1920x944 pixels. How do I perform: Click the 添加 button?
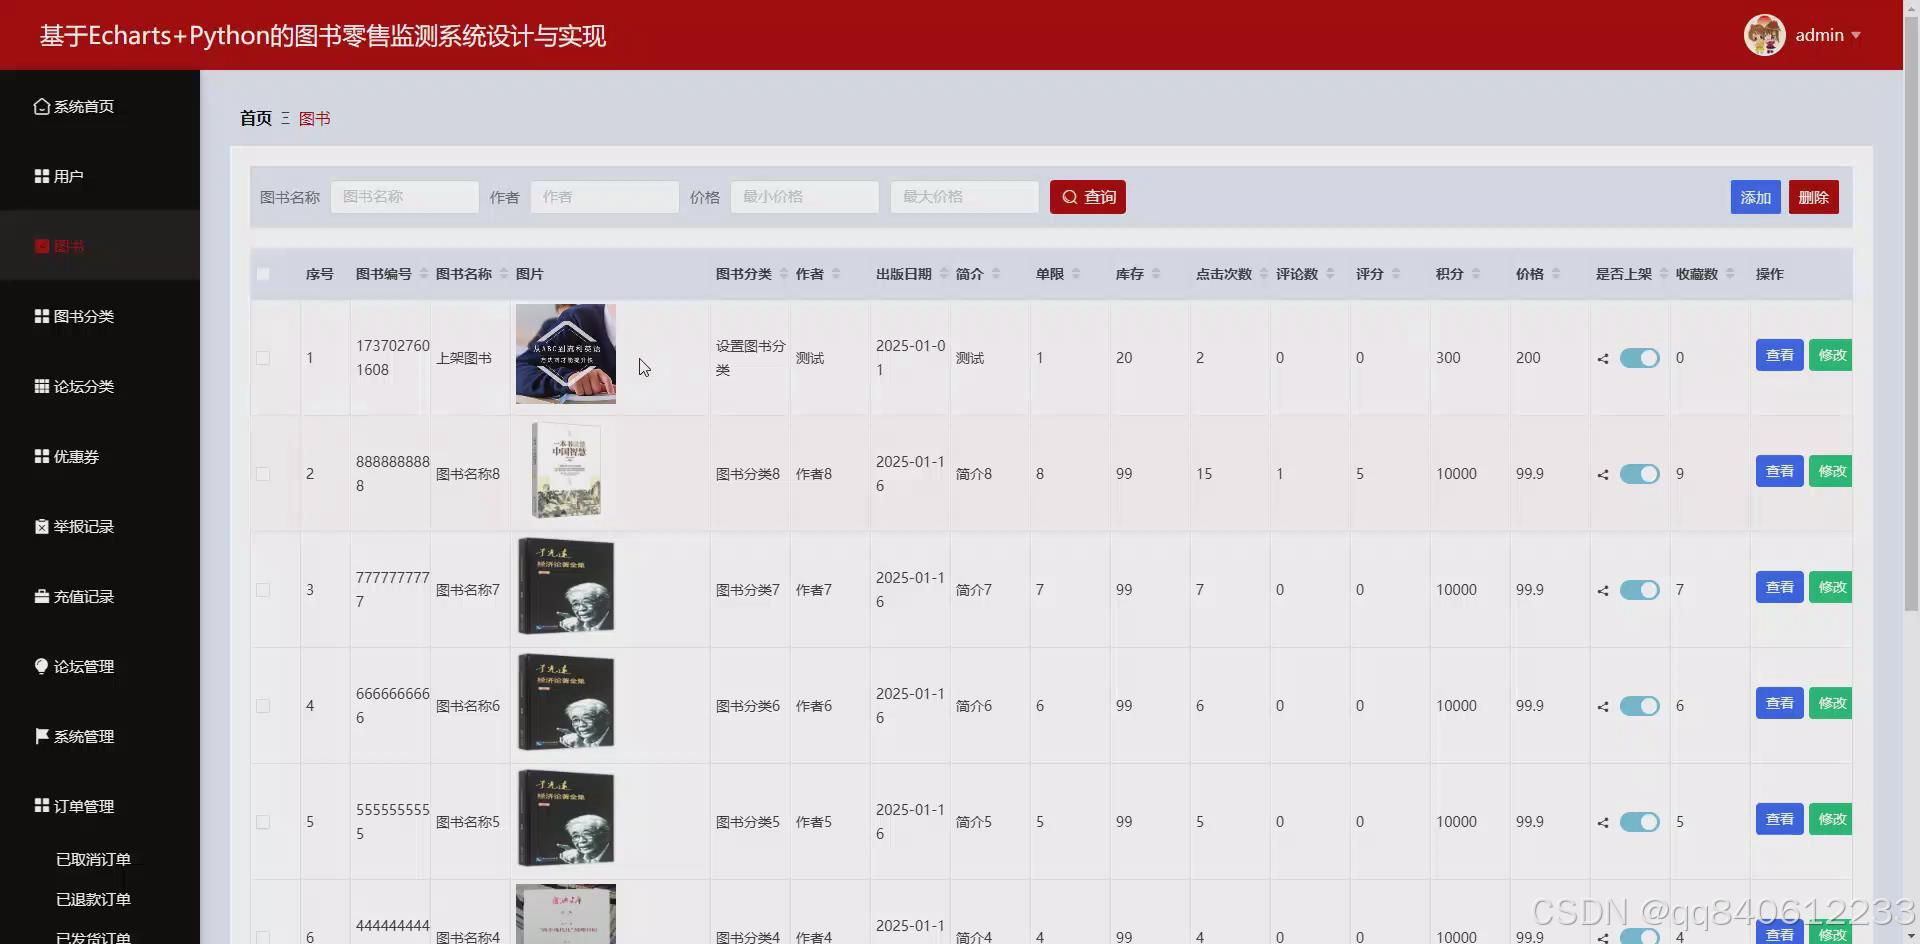pyautogui.click(x=1755, y=197)
